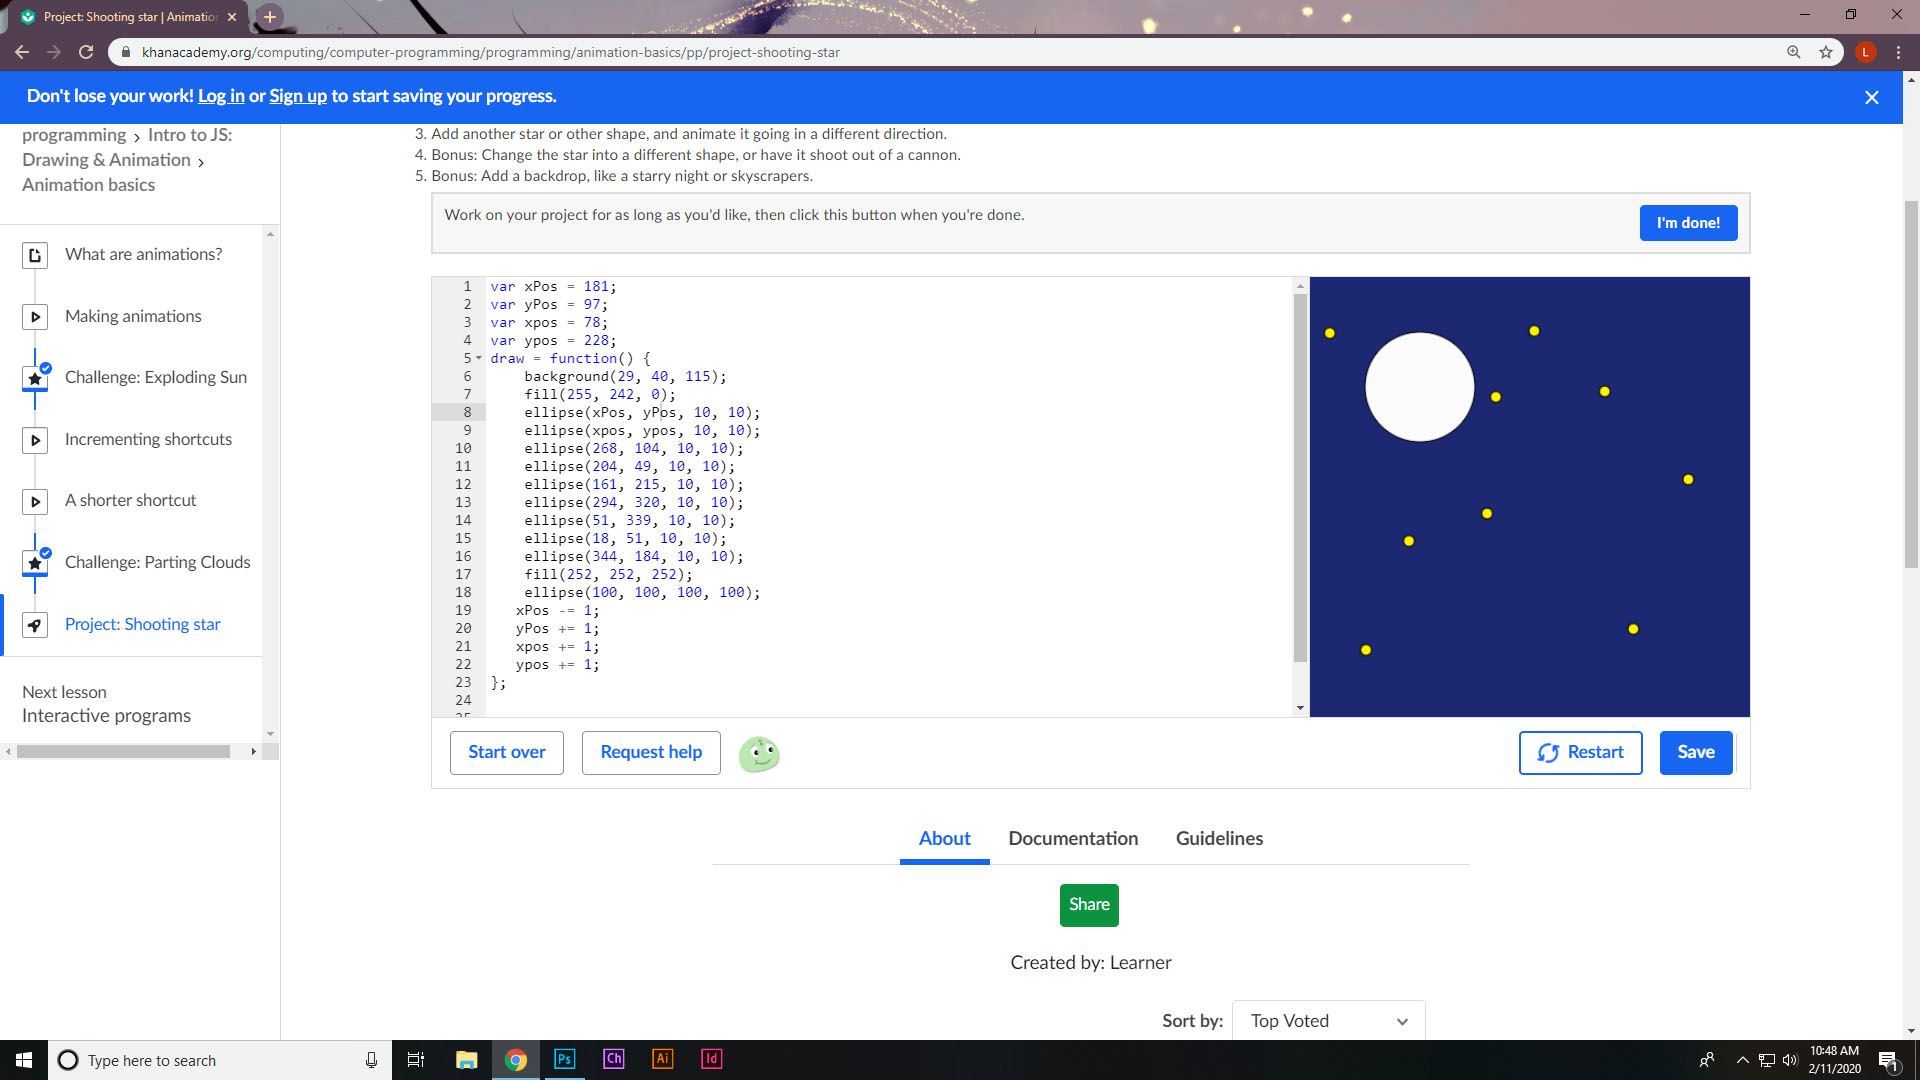Viewport: 1920px width, 1080px height.
Task: Click the star icon for Challenge: Exploding Sun
Action: pyautogui.click(x=35, y=379)
